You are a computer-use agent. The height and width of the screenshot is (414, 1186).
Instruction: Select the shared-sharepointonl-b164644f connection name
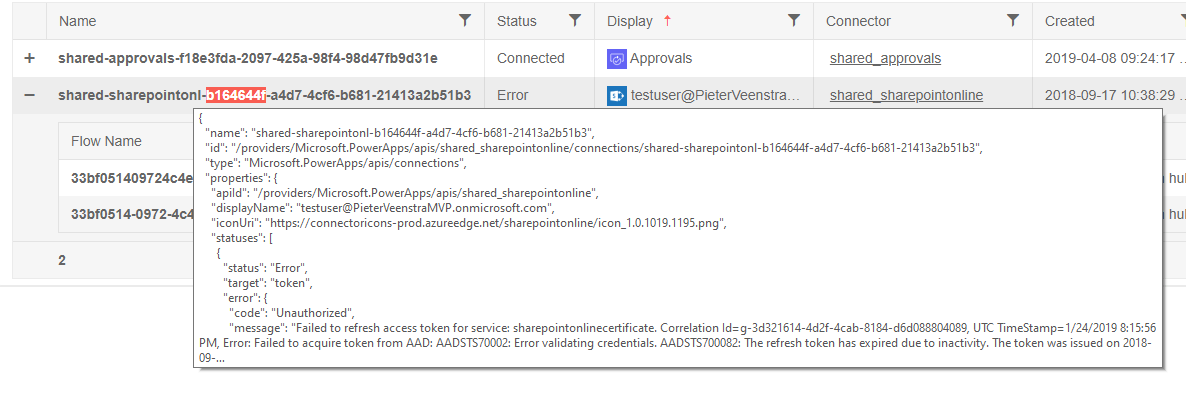coord(265,95)
